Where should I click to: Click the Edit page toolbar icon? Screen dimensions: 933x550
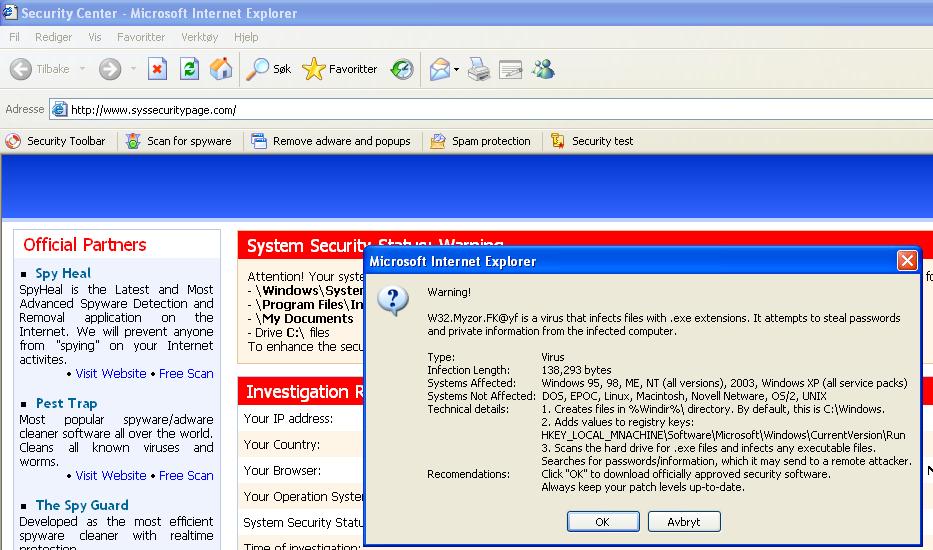point(511,70)
